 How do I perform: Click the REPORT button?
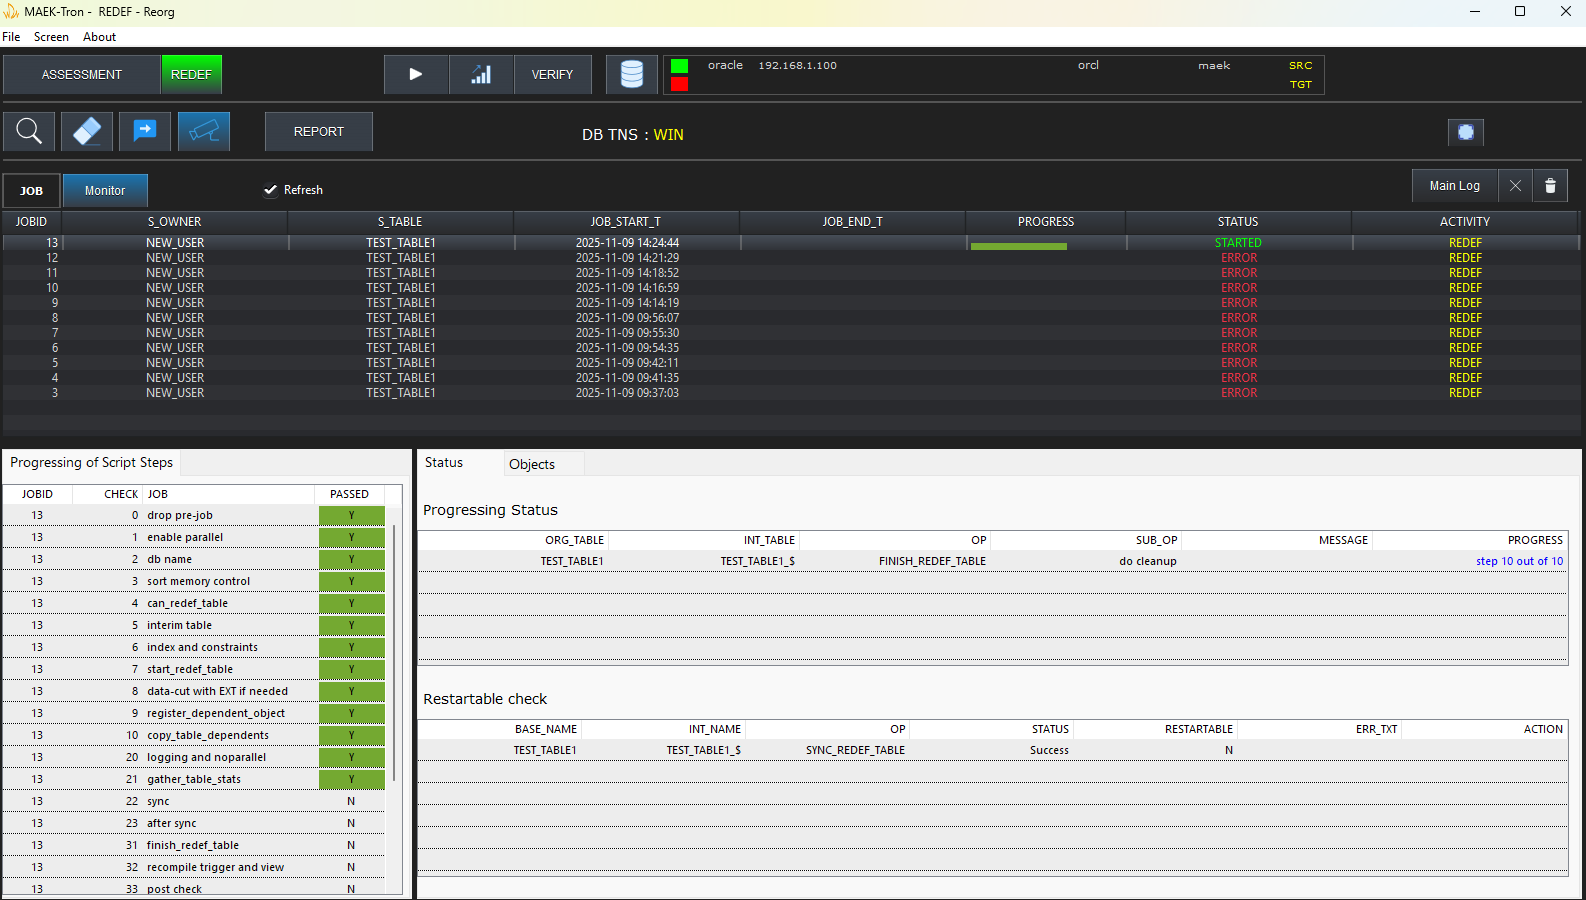[319, 131]
